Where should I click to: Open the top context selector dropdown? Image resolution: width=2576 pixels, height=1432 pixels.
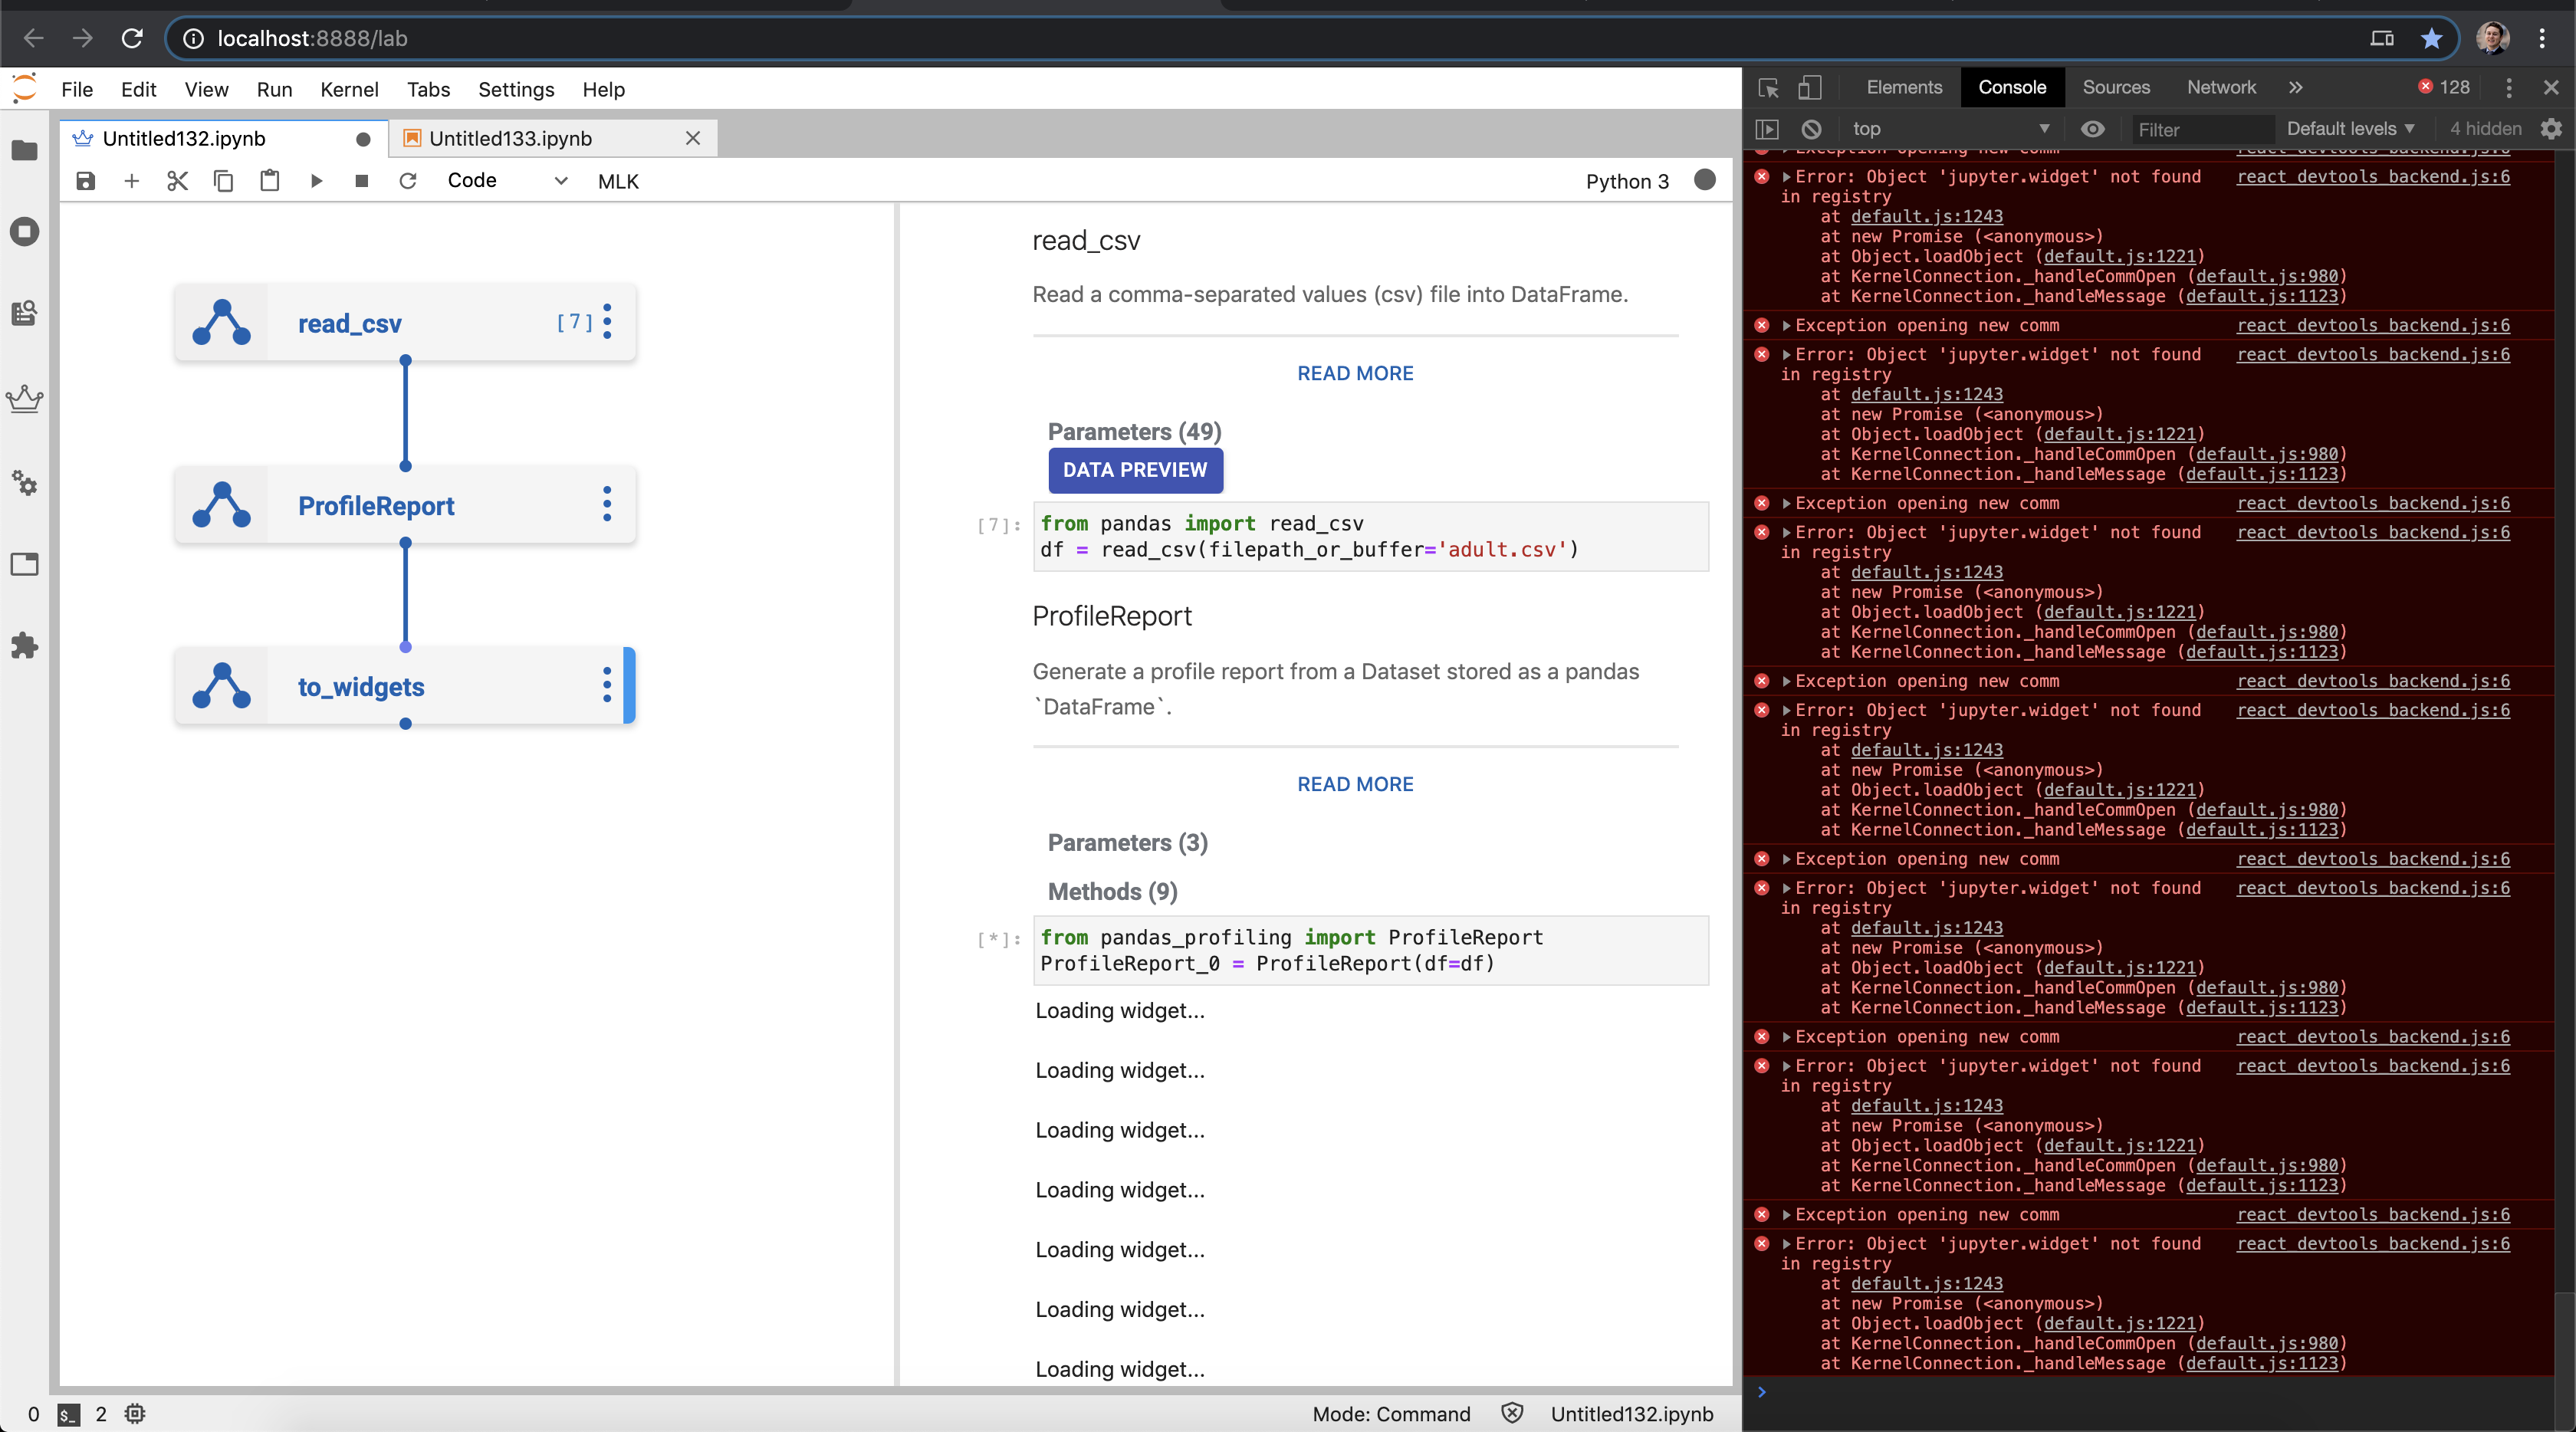point(1950,129)
